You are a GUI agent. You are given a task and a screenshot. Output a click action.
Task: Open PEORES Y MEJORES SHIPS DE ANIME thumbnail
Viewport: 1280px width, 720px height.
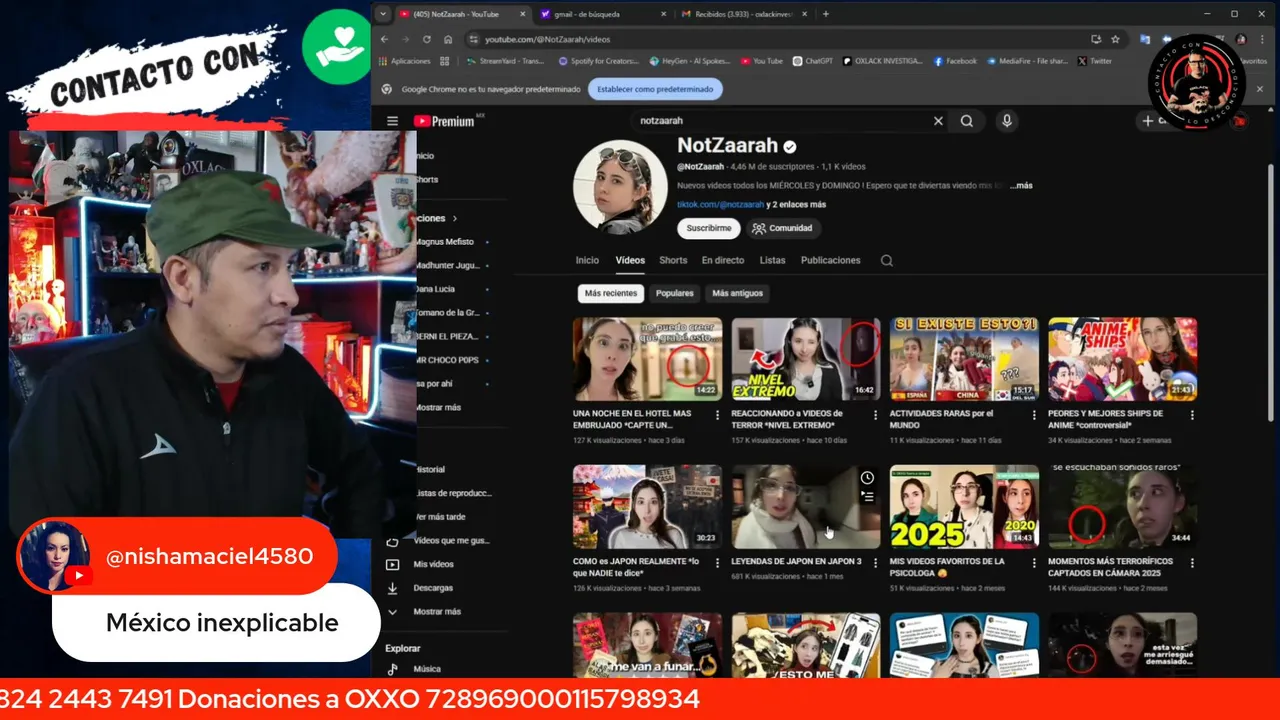click(1122, 359)
